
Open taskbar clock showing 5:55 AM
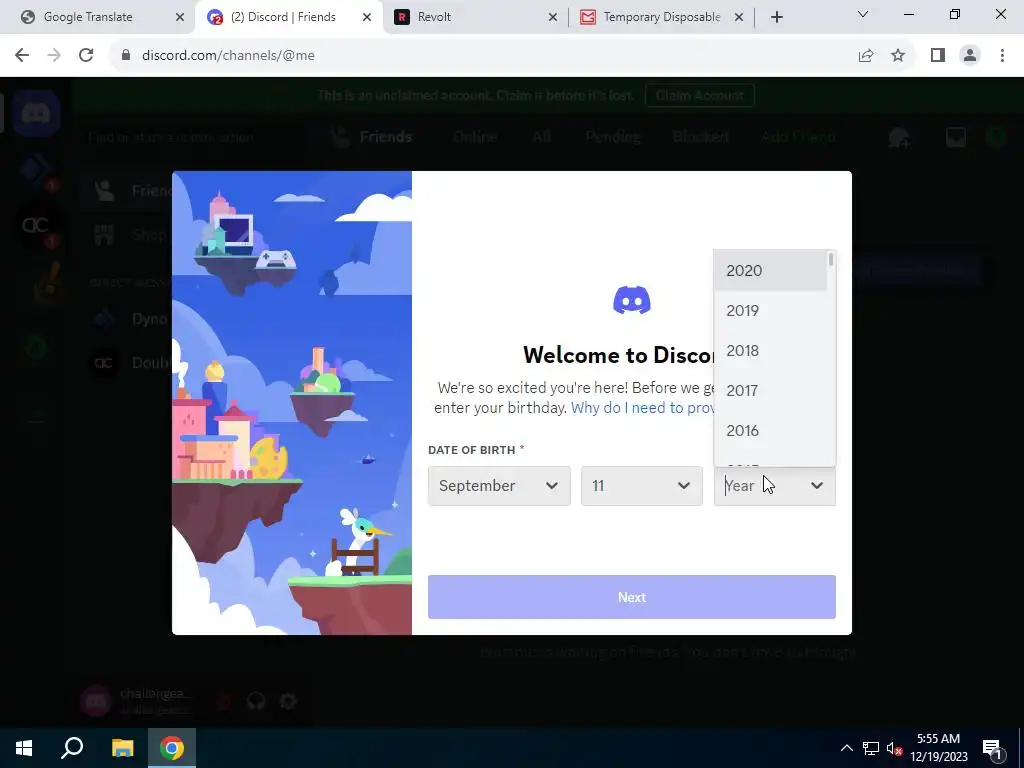coord(938,748)
